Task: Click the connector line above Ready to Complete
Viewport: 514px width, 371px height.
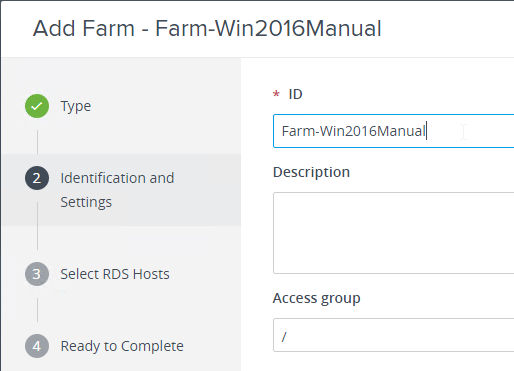Action: pos(37,310)
